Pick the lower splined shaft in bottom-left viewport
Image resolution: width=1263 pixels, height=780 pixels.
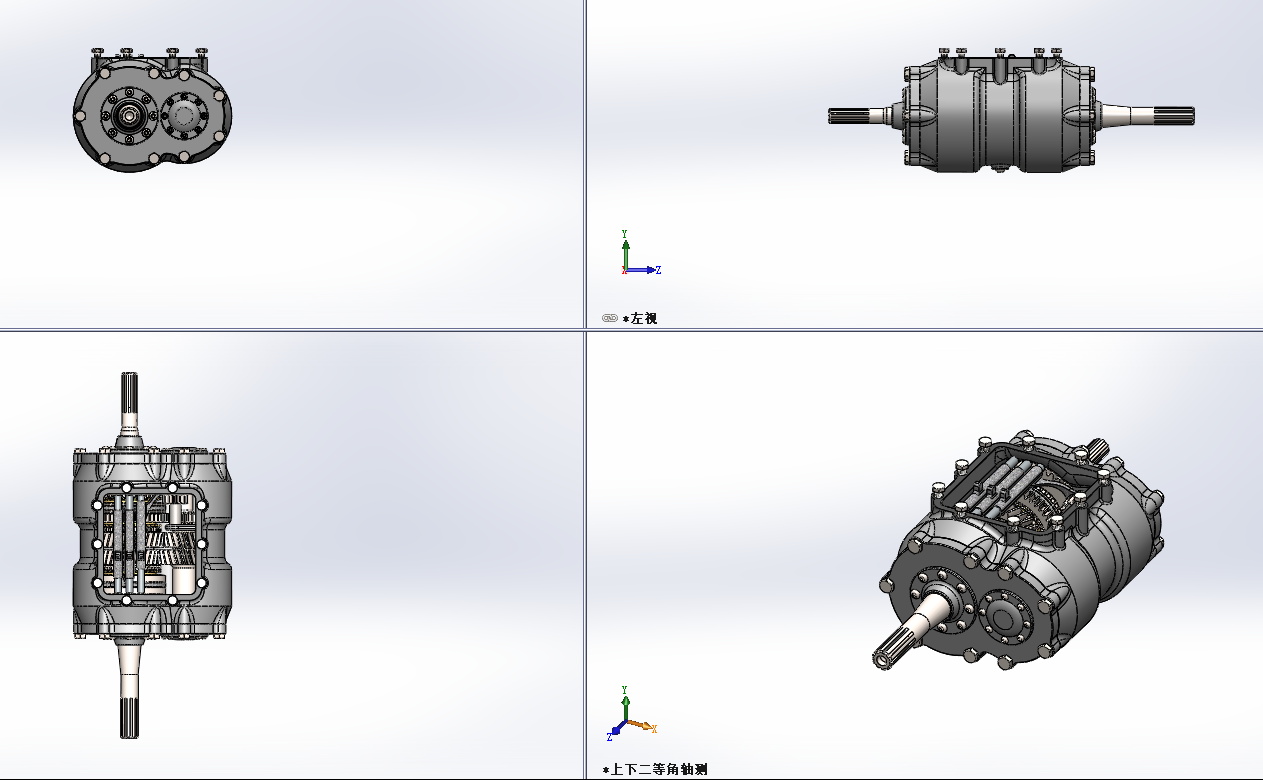(129, 689)
